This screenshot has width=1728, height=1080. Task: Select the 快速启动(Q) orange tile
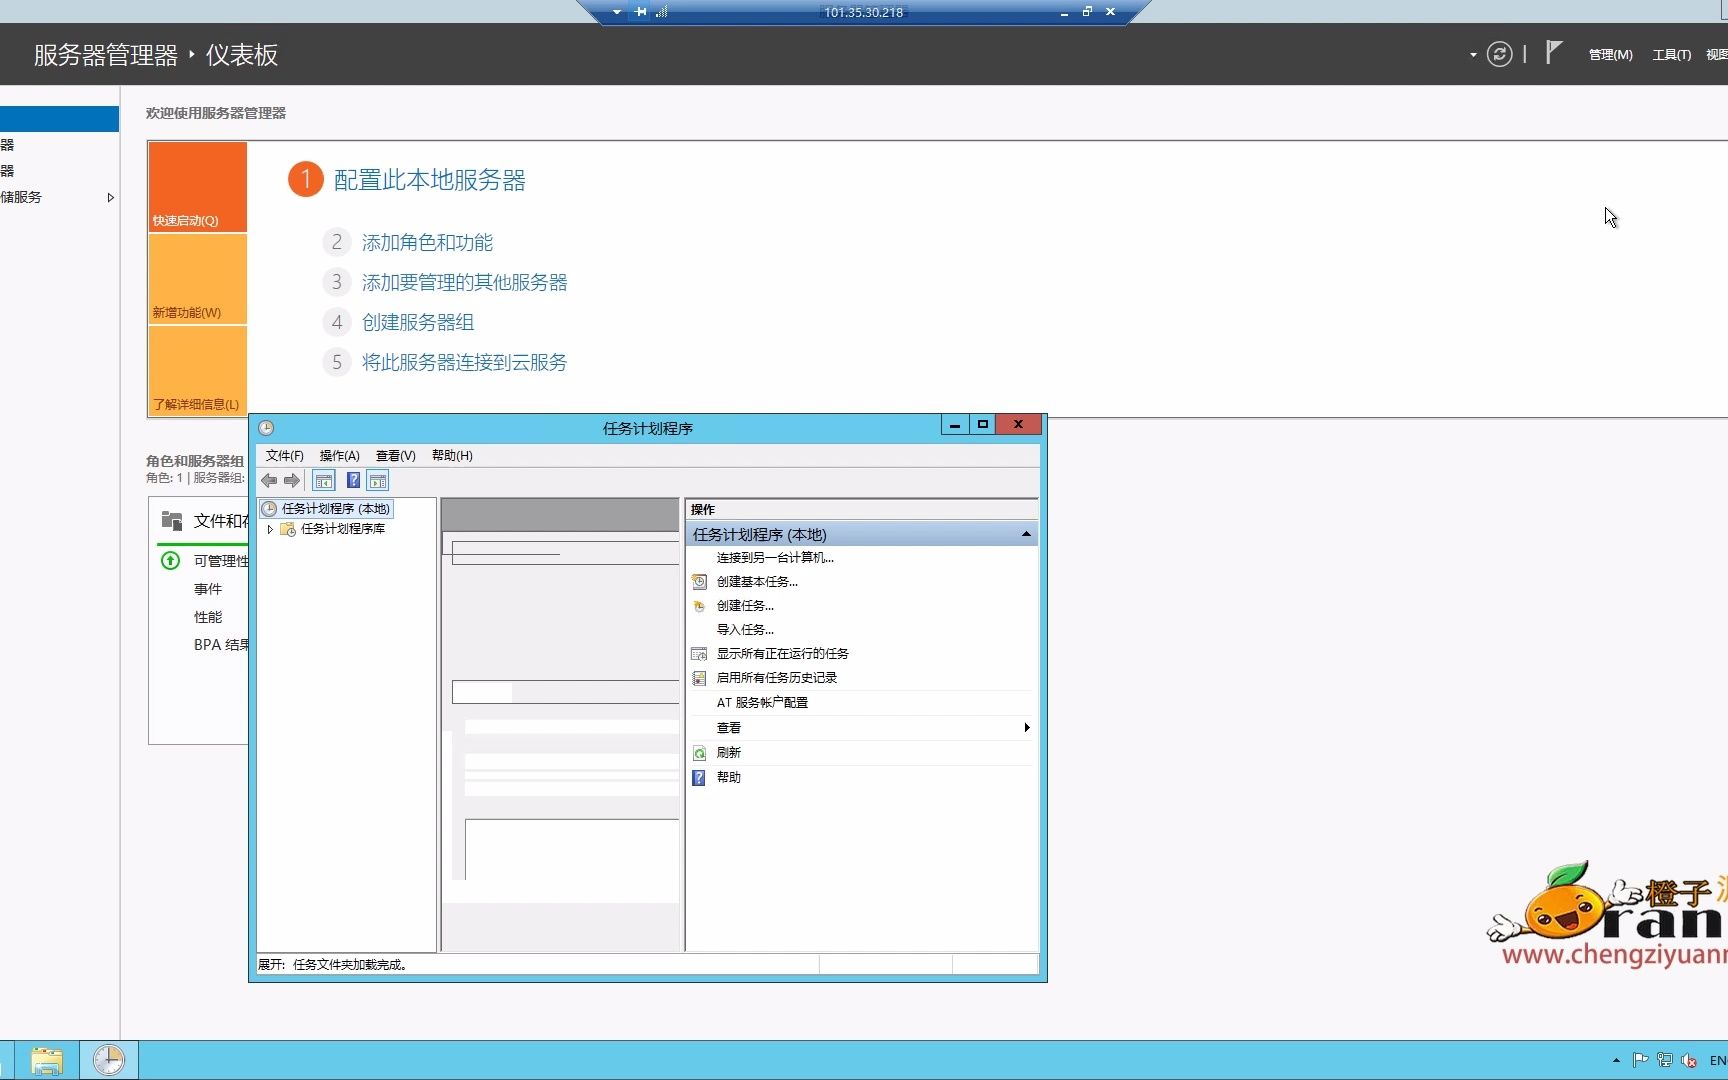point(198,187)
